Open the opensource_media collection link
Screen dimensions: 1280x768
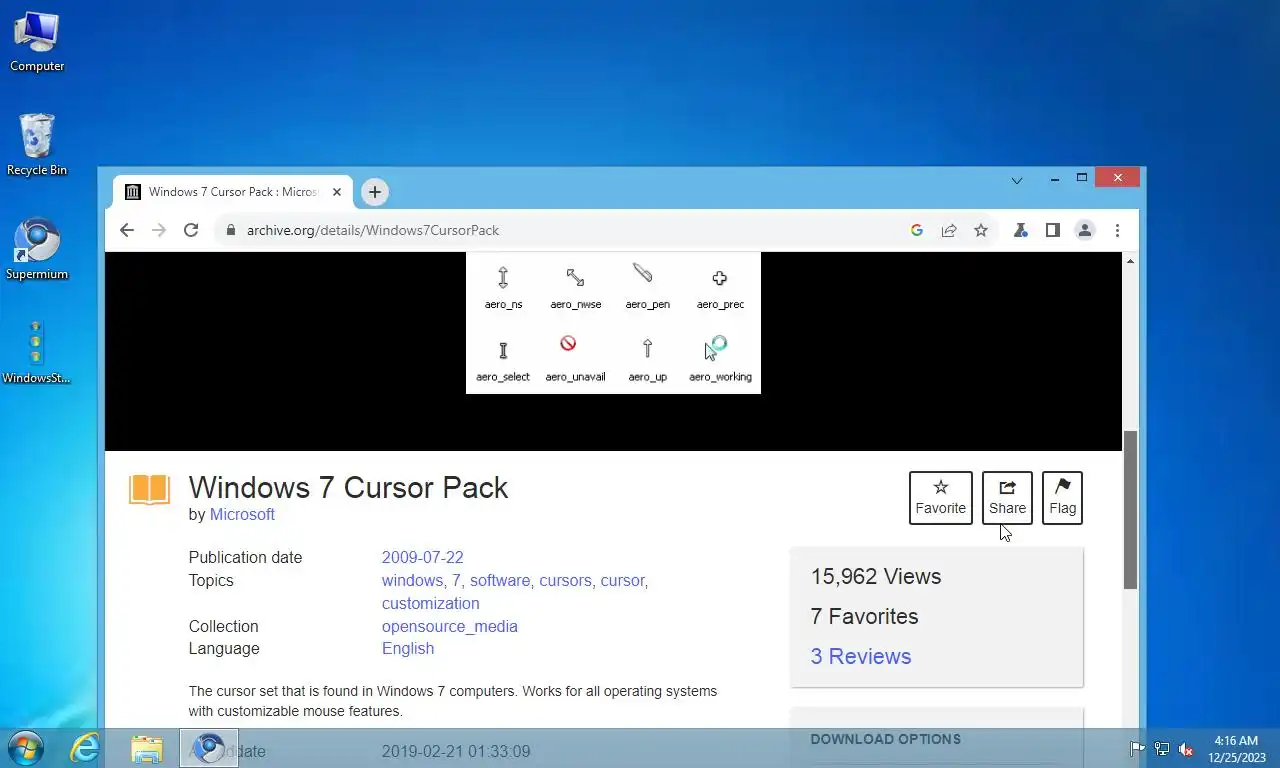[449, 626]
